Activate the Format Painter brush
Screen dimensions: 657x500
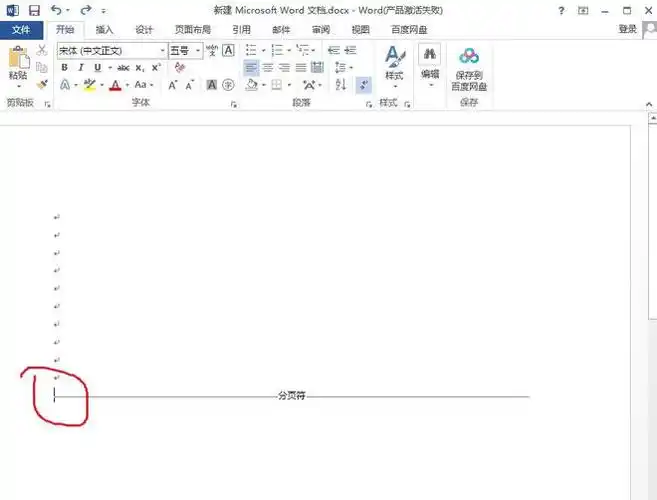41,84
